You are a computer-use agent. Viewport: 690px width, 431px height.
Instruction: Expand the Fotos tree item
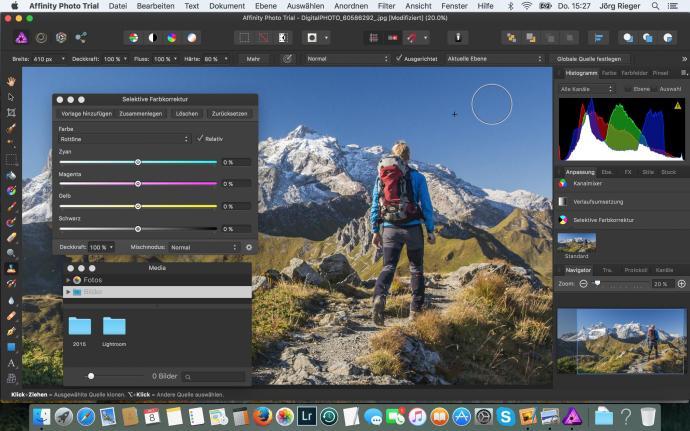coord(68,280)
